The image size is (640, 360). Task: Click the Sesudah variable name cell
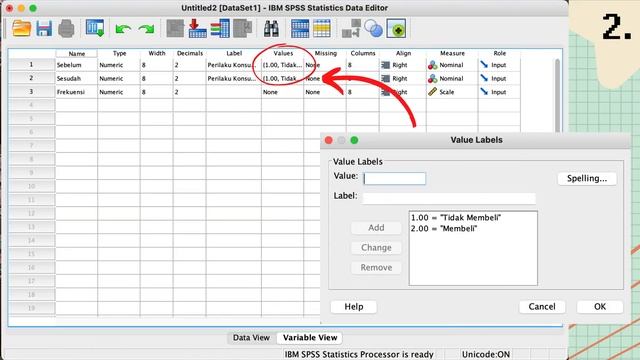76,78
